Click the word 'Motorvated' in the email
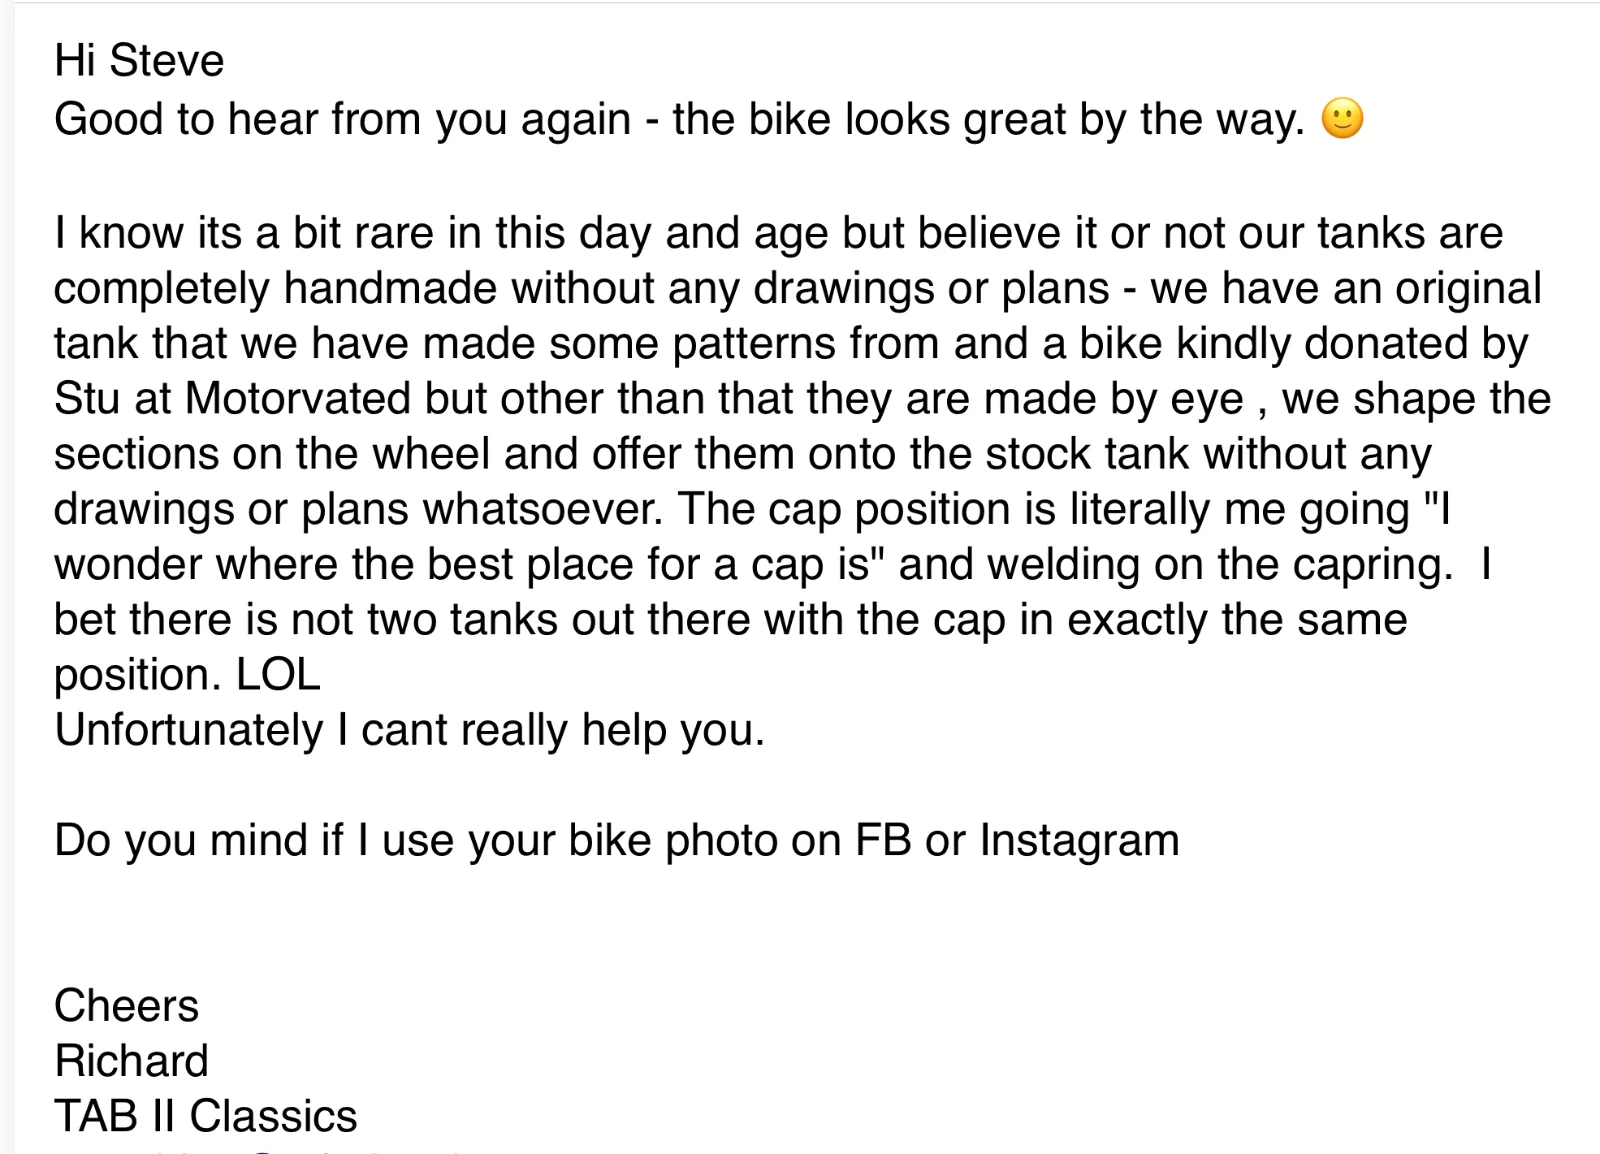The image size is (1600, 1154). click(298, 399)
